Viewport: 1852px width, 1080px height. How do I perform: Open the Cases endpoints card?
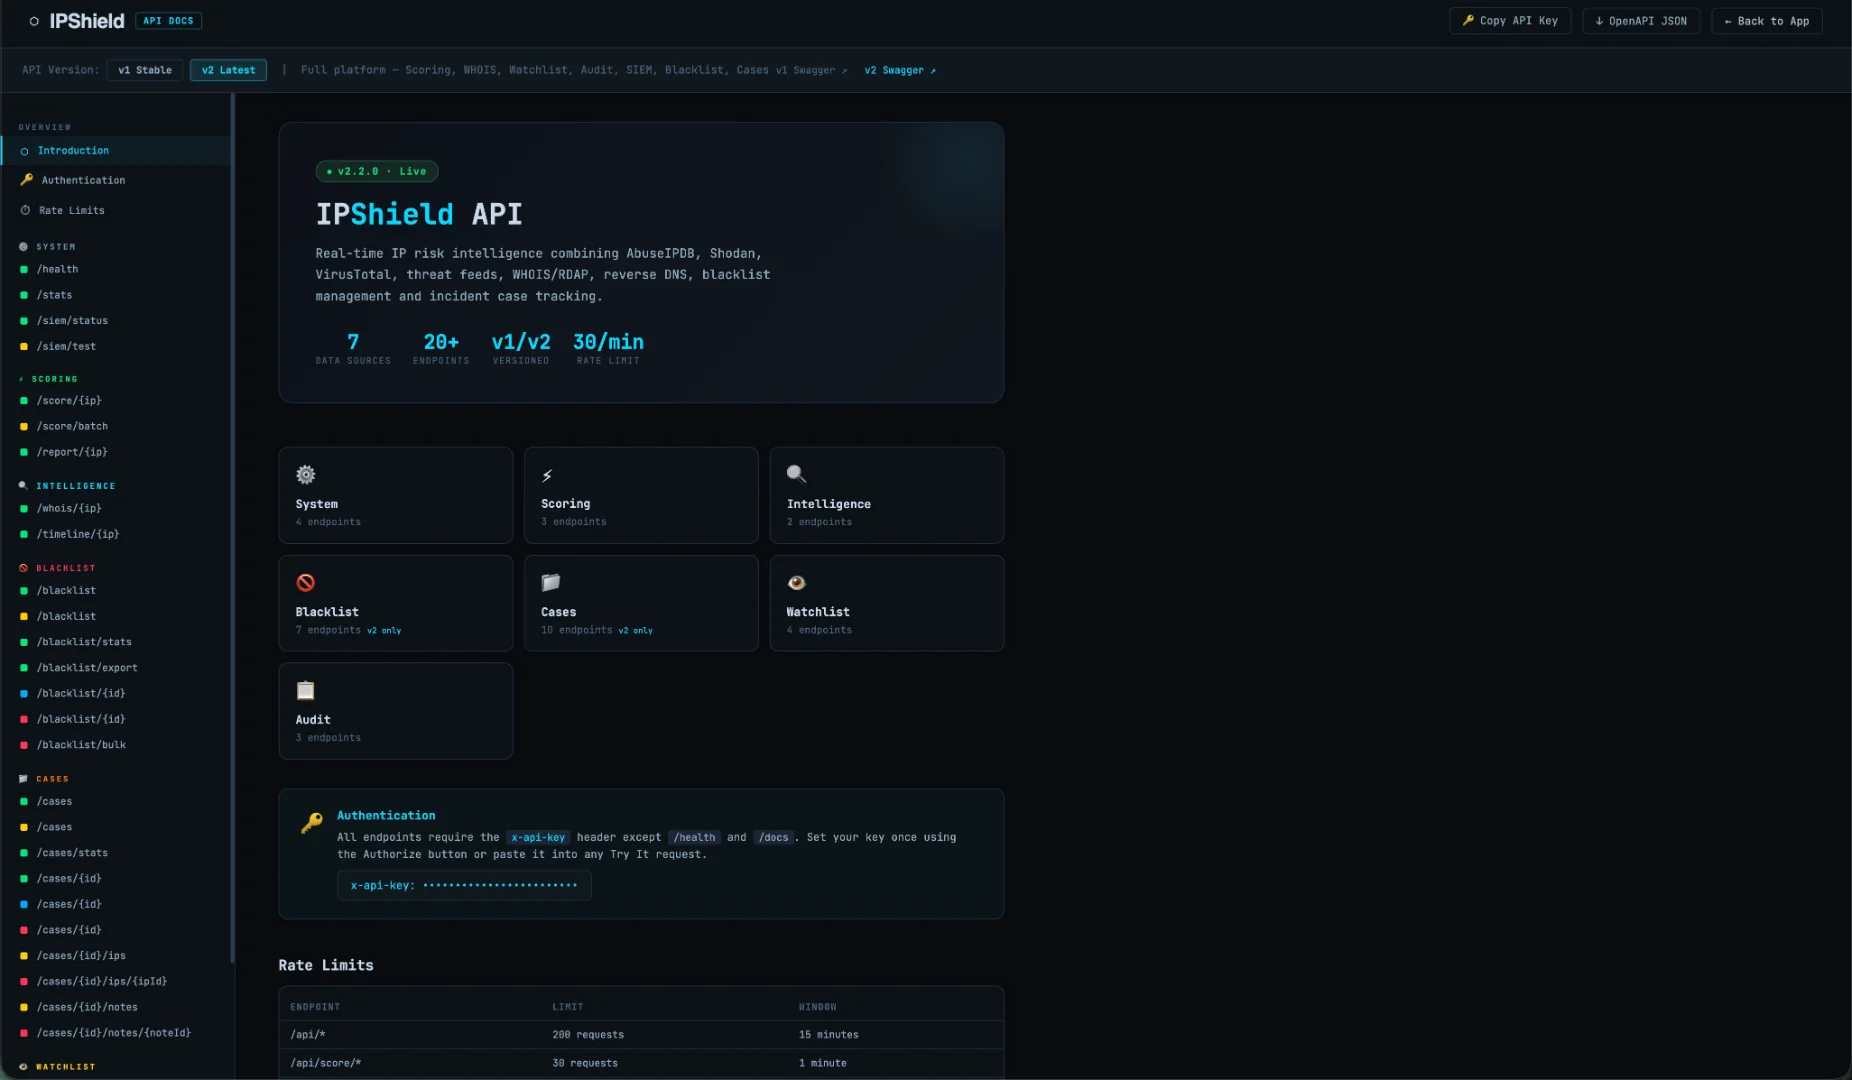[x=641, y=603]
